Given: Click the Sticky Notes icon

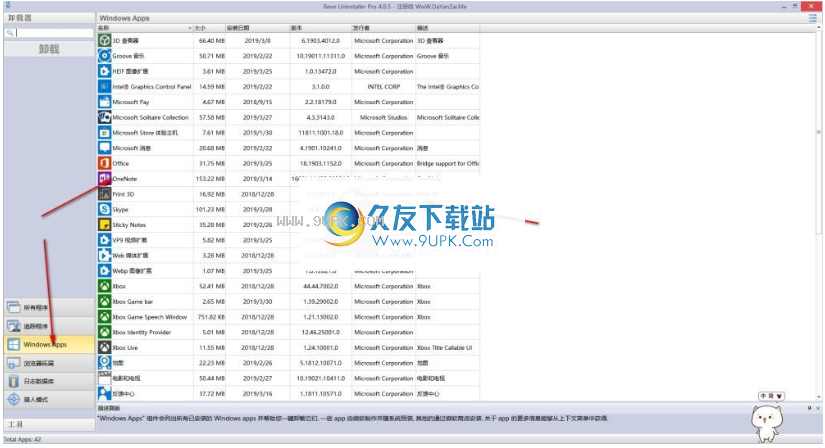Looking at the screenshot, I should pos(105,225).
